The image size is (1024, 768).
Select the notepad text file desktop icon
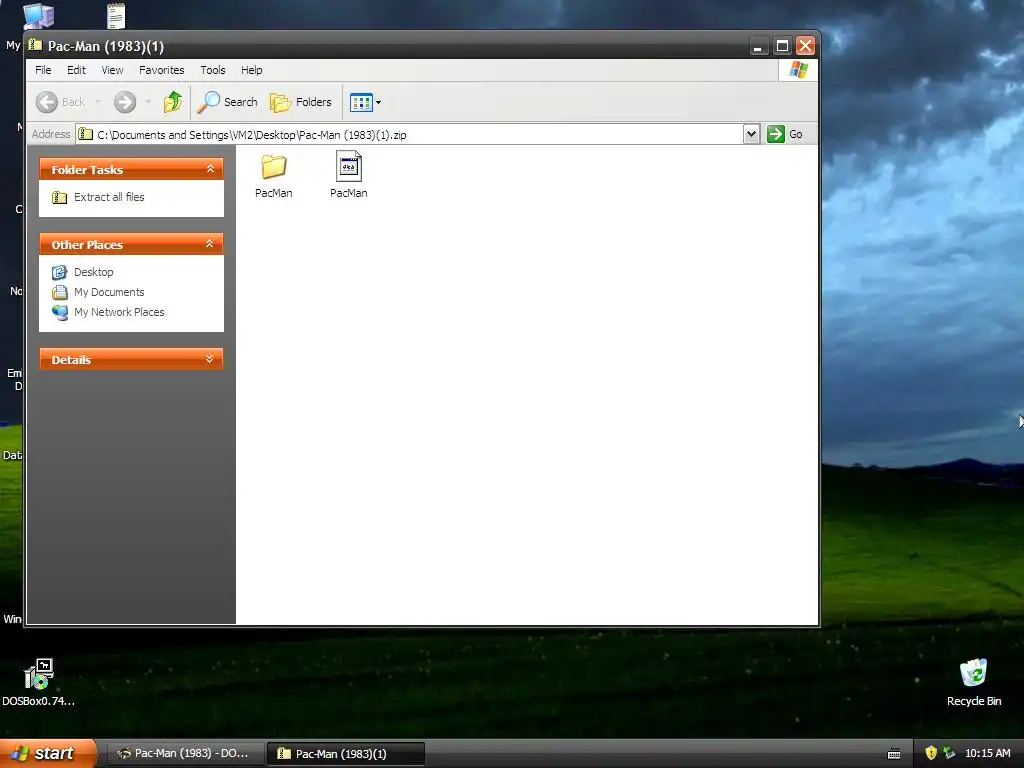coord(116,16)
